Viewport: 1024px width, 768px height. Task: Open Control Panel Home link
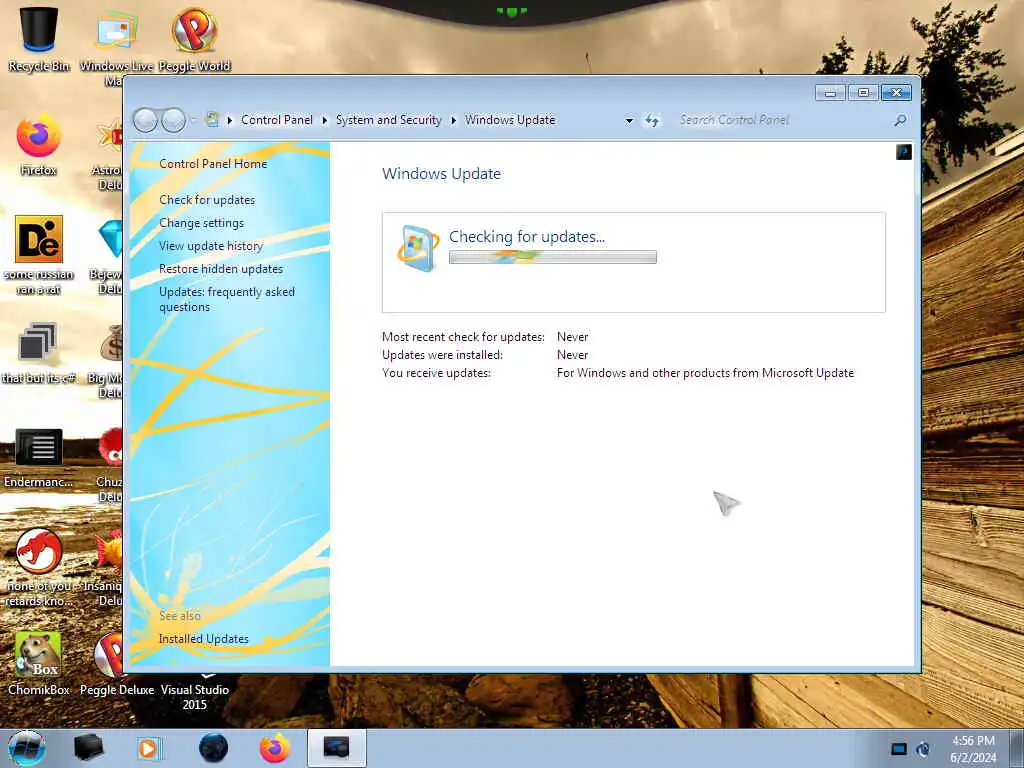[x=213, y=164]
